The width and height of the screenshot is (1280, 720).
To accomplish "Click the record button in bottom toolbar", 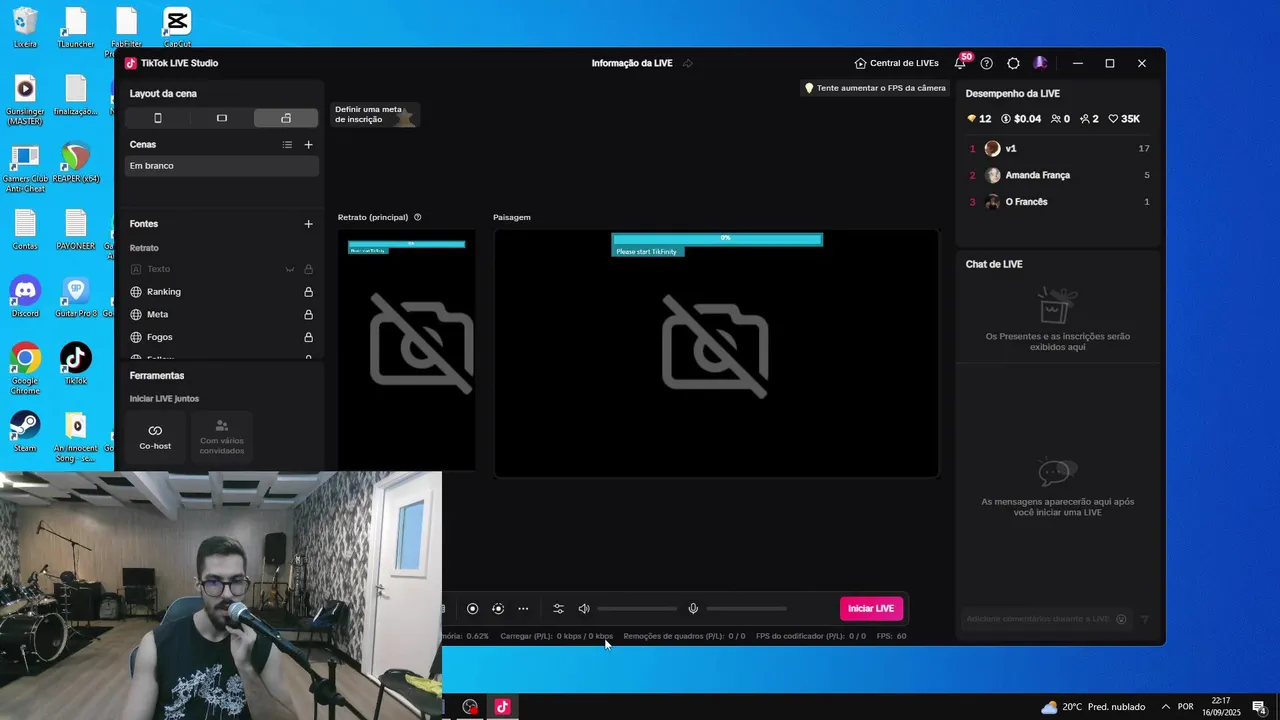I will [472, 609].
